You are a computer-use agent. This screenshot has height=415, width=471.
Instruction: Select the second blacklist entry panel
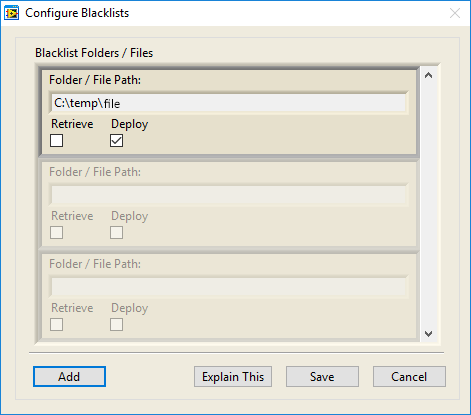pos(229,204)
